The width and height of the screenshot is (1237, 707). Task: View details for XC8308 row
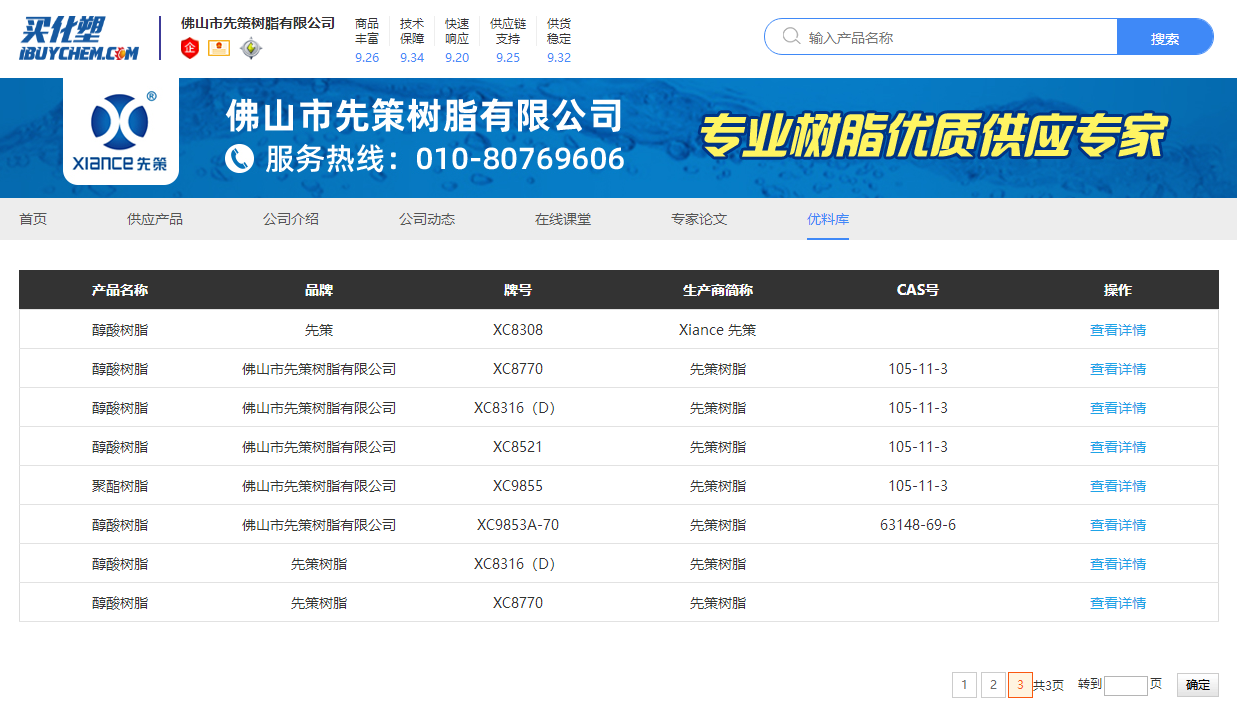coord(1118,330)
